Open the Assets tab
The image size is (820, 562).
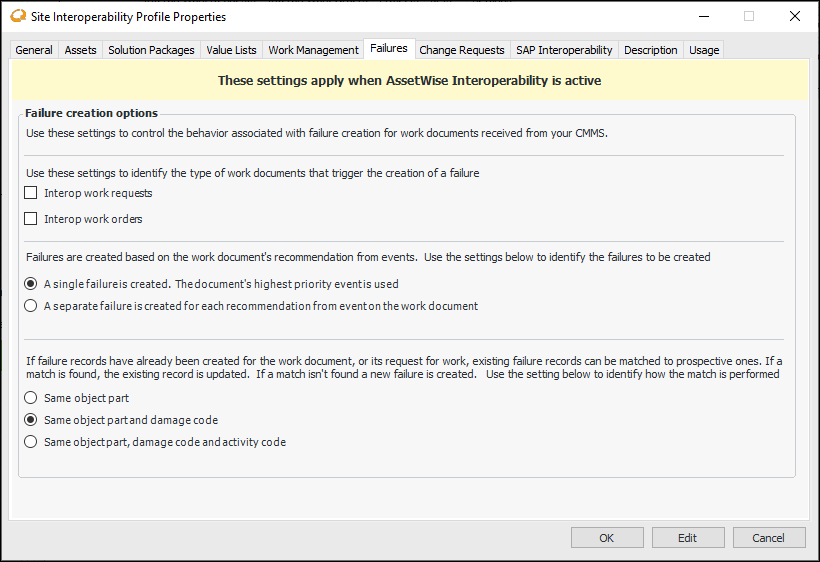tap(81, 50)
